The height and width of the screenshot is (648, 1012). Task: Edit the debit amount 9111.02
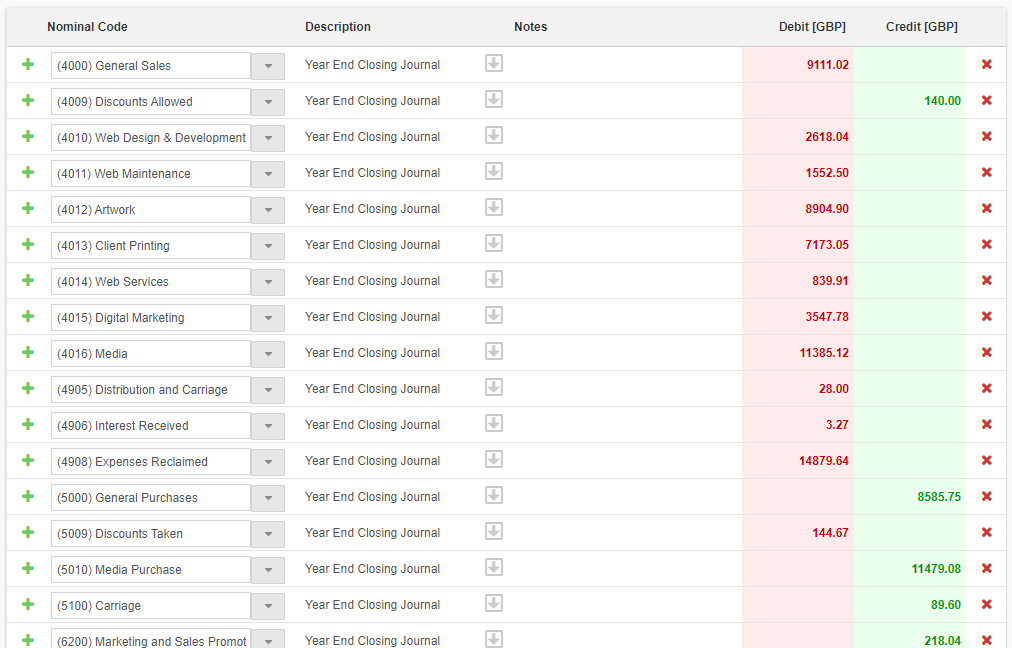coord(800,65)
